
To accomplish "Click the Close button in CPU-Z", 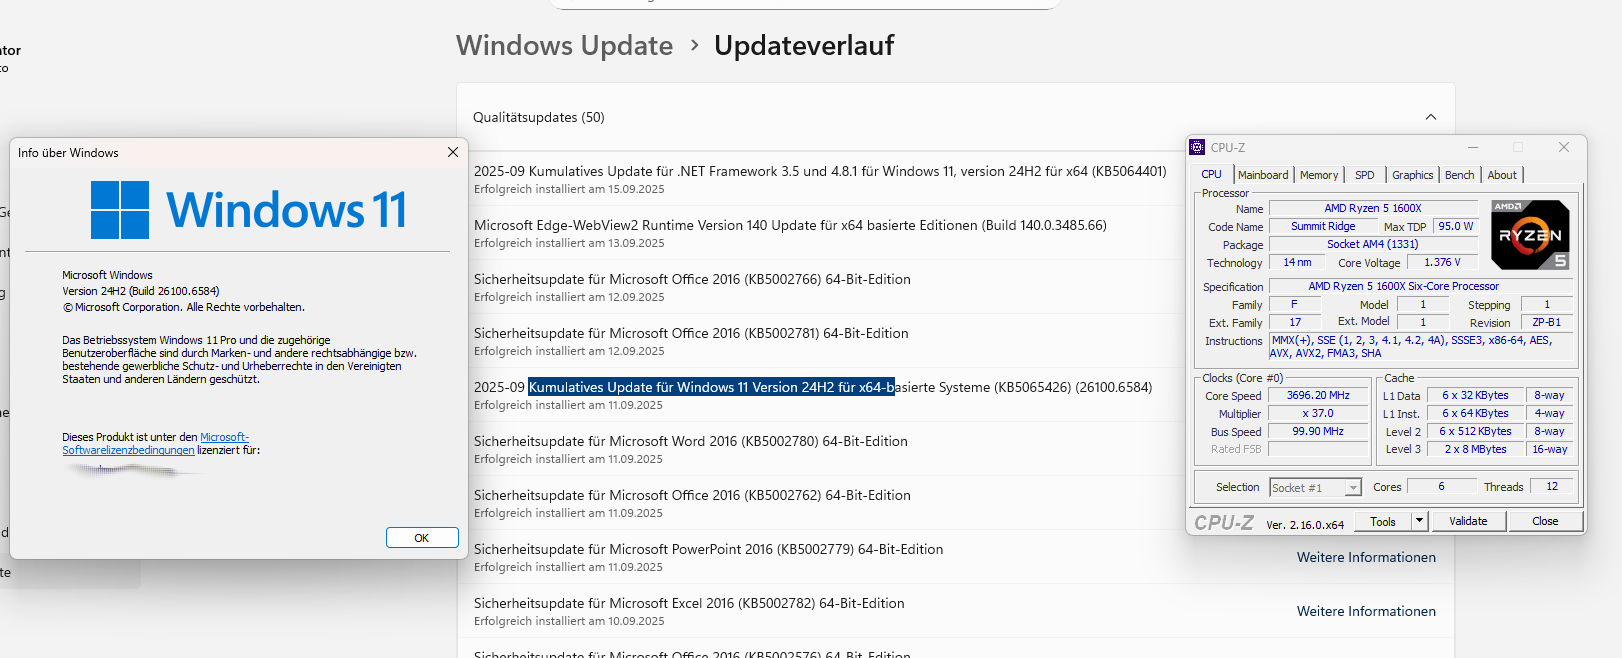I will coord(1545,521).
